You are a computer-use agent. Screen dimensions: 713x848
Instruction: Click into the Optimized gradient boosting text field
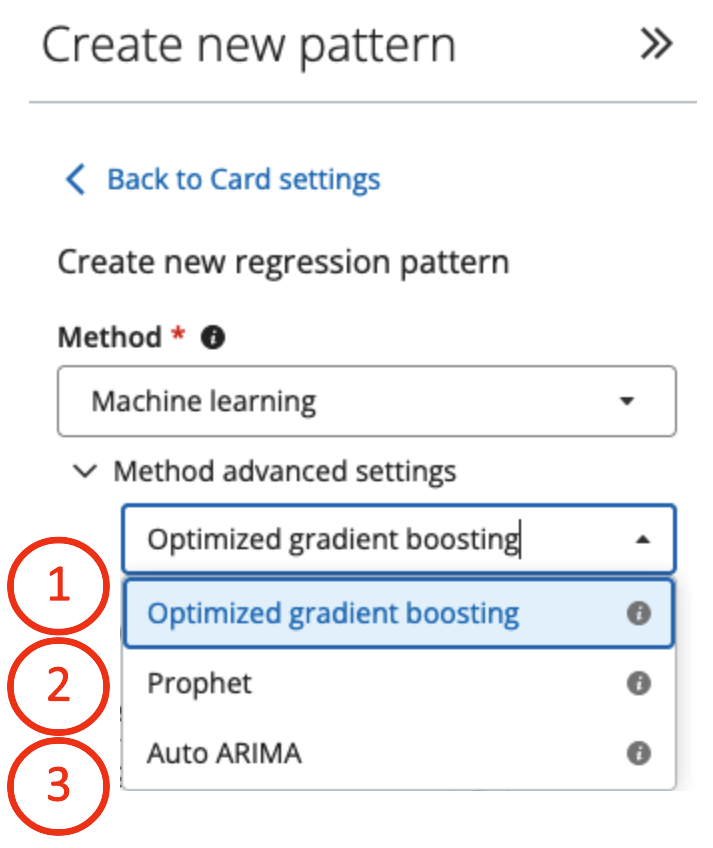[333, 540]
